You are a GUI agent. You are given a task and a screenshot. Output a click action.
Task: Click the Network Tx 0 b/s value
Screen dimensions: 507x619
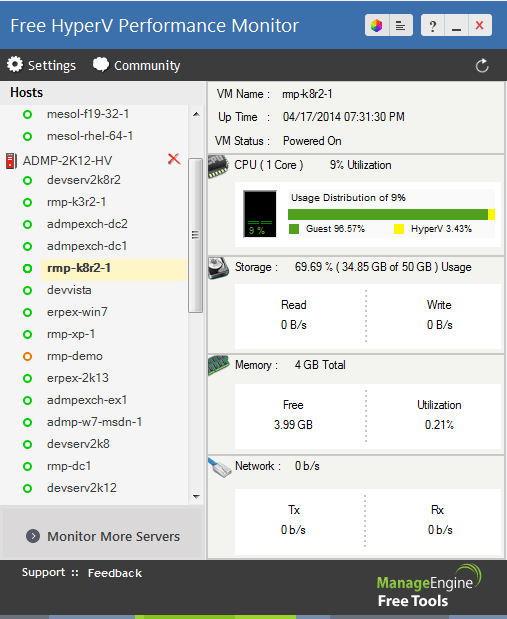(293, 530)
